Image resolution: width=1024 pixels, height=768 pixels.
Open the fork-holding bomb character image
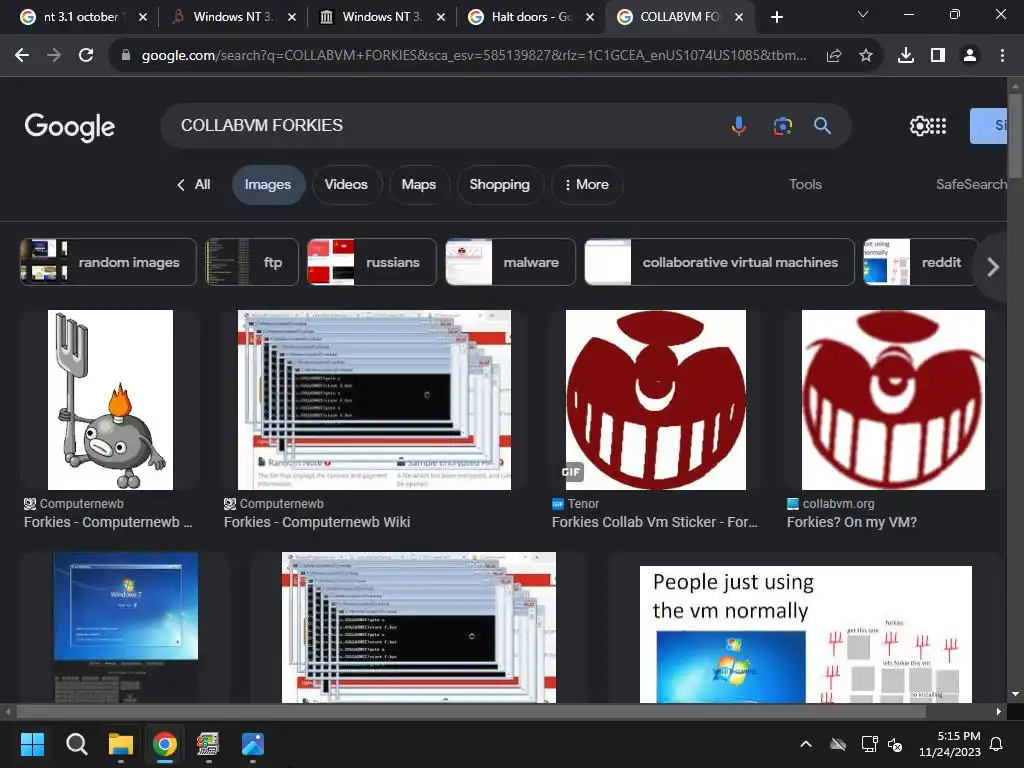110,400
